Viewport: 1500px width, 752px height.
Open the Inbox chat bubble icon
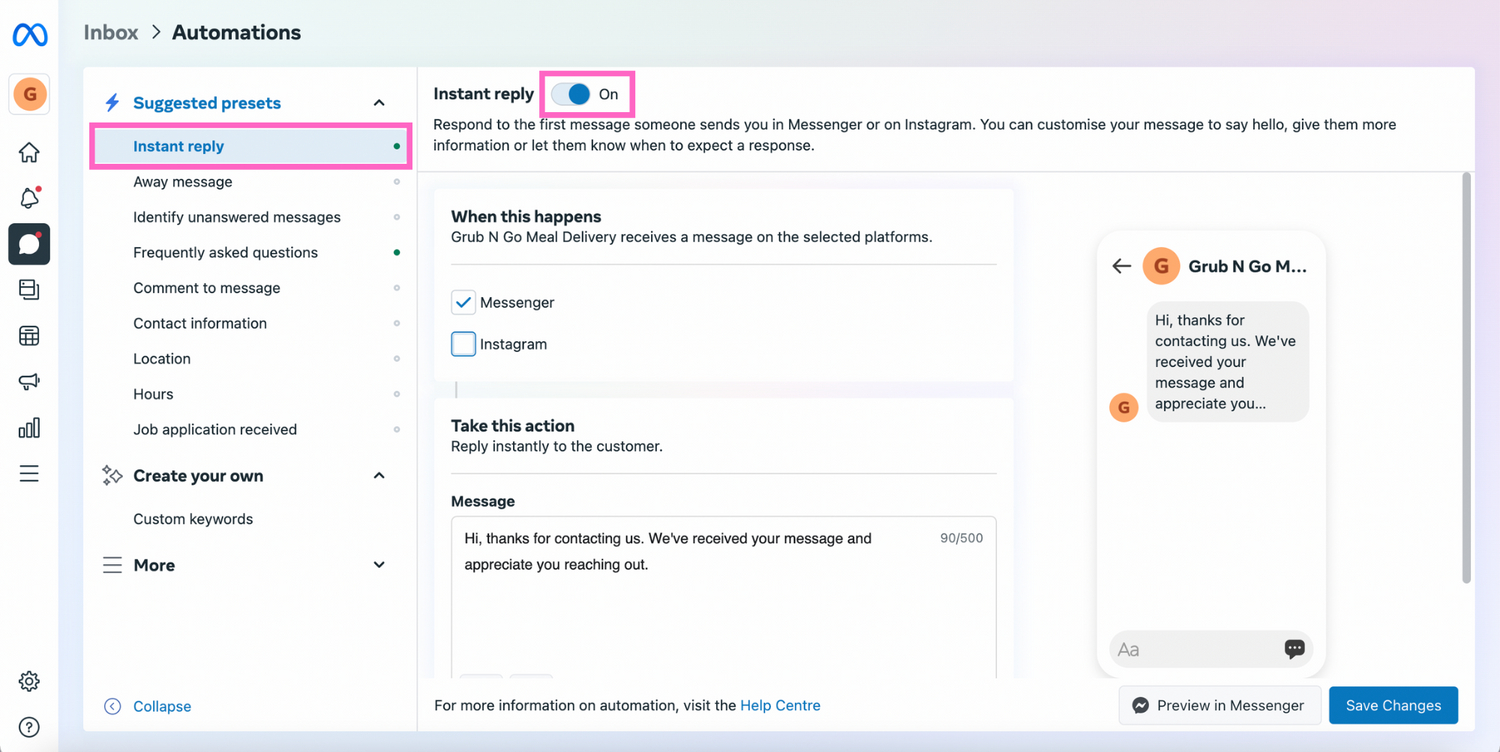tap(29, 244)
